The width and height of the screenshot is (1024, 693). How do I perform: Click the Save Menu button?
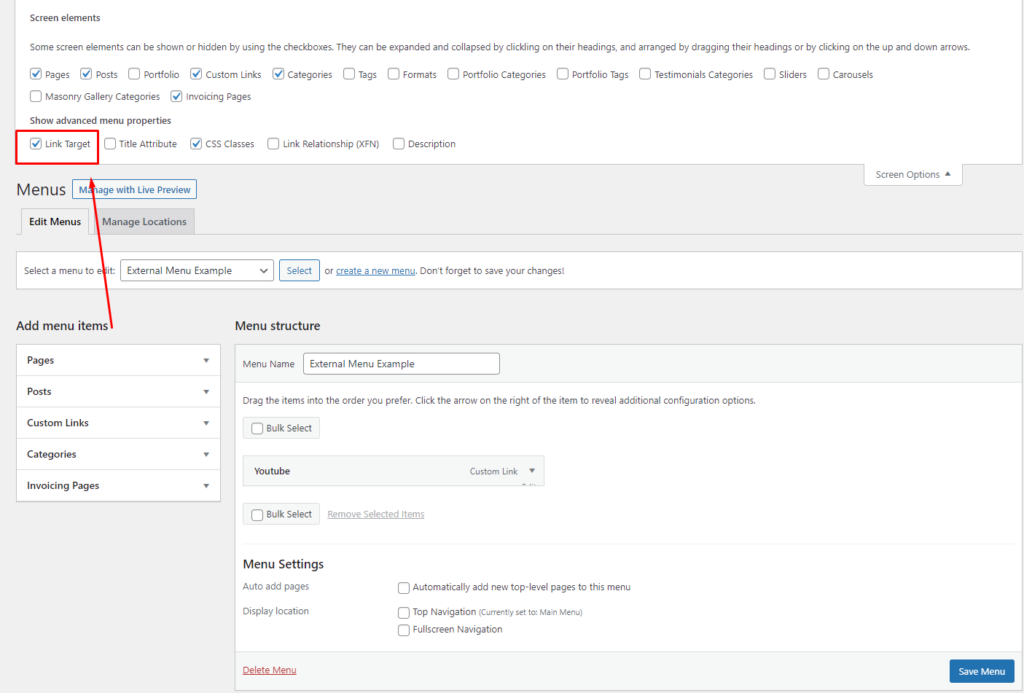981,671
